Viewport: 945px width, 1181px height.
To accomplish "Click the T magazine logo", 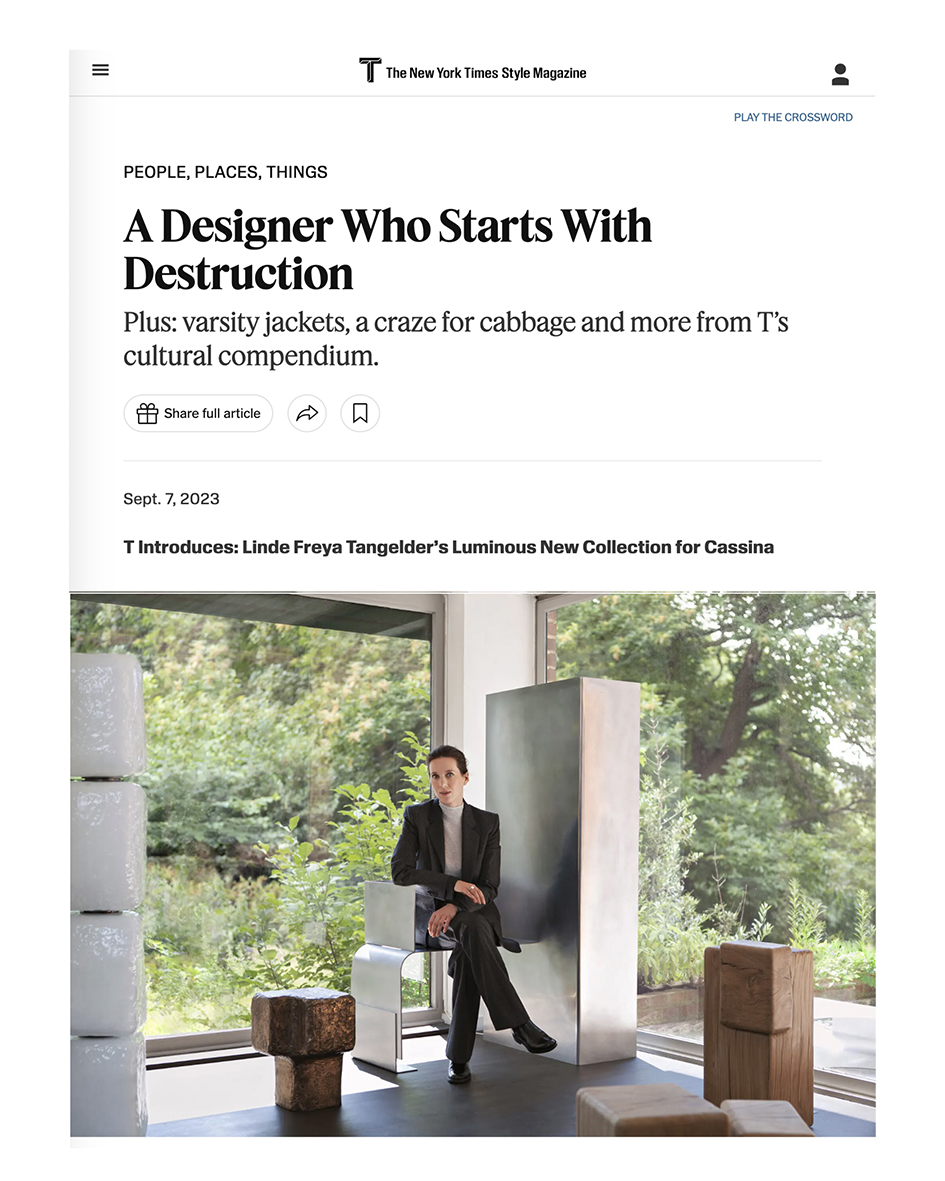I will click(370, 70).
